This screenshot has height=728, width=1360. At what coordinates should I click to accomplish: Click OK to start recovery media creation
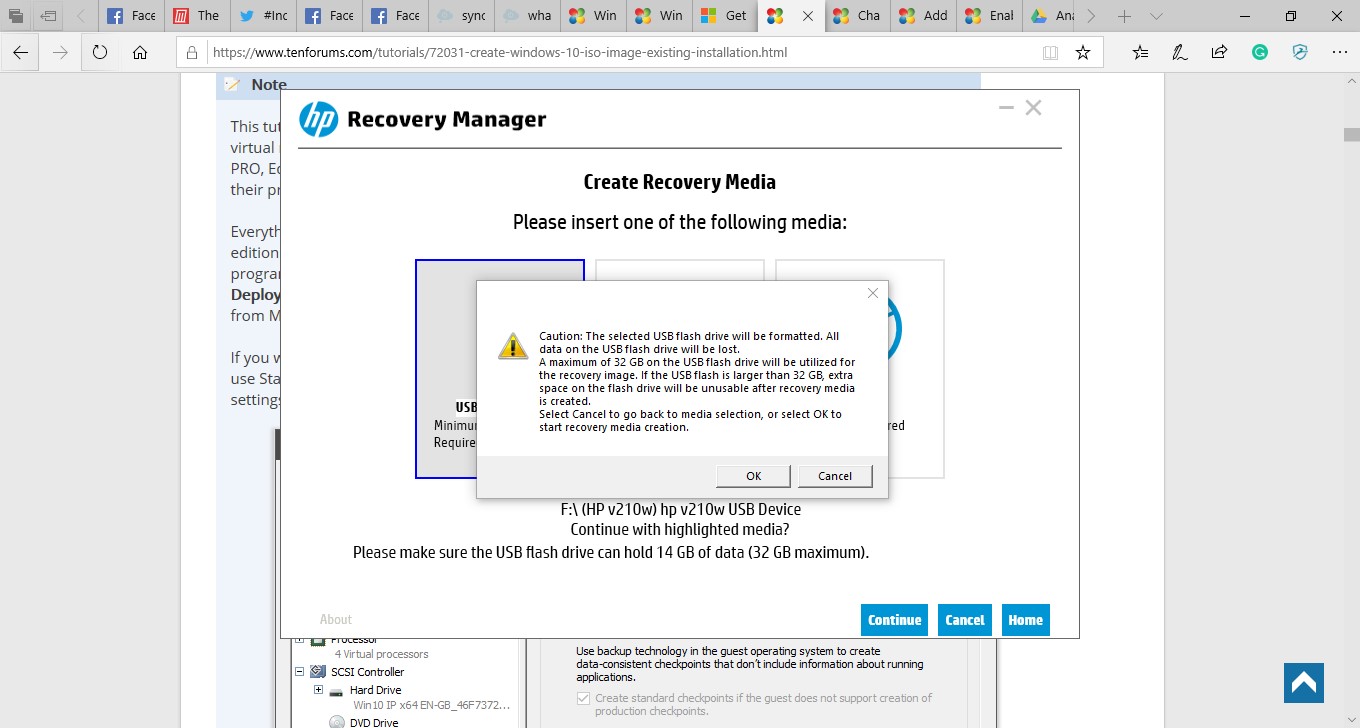click(754, 476)
